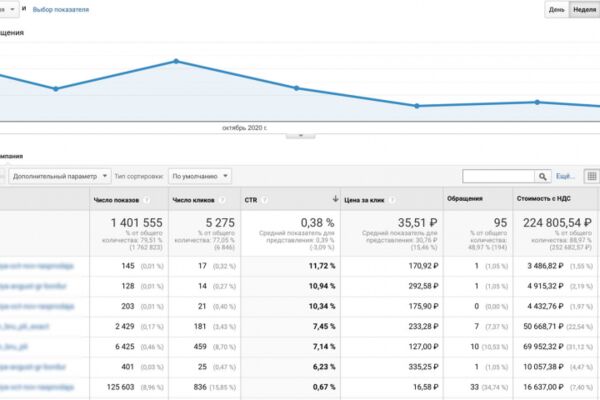The image size is (600, 400).
Task: Click campaign link in row with CTR 0,67 %
Action: (x=37, y=387)
